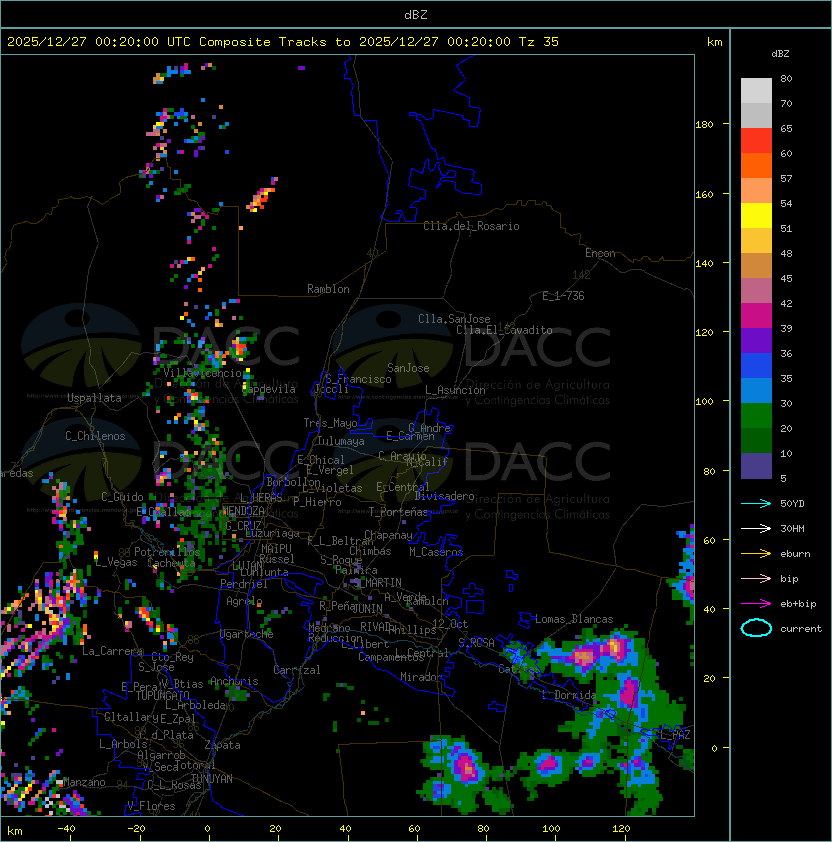832x842 pixels.
Task: Click the white 30HM arrow in the legend
Action: [x=756, y=528]
